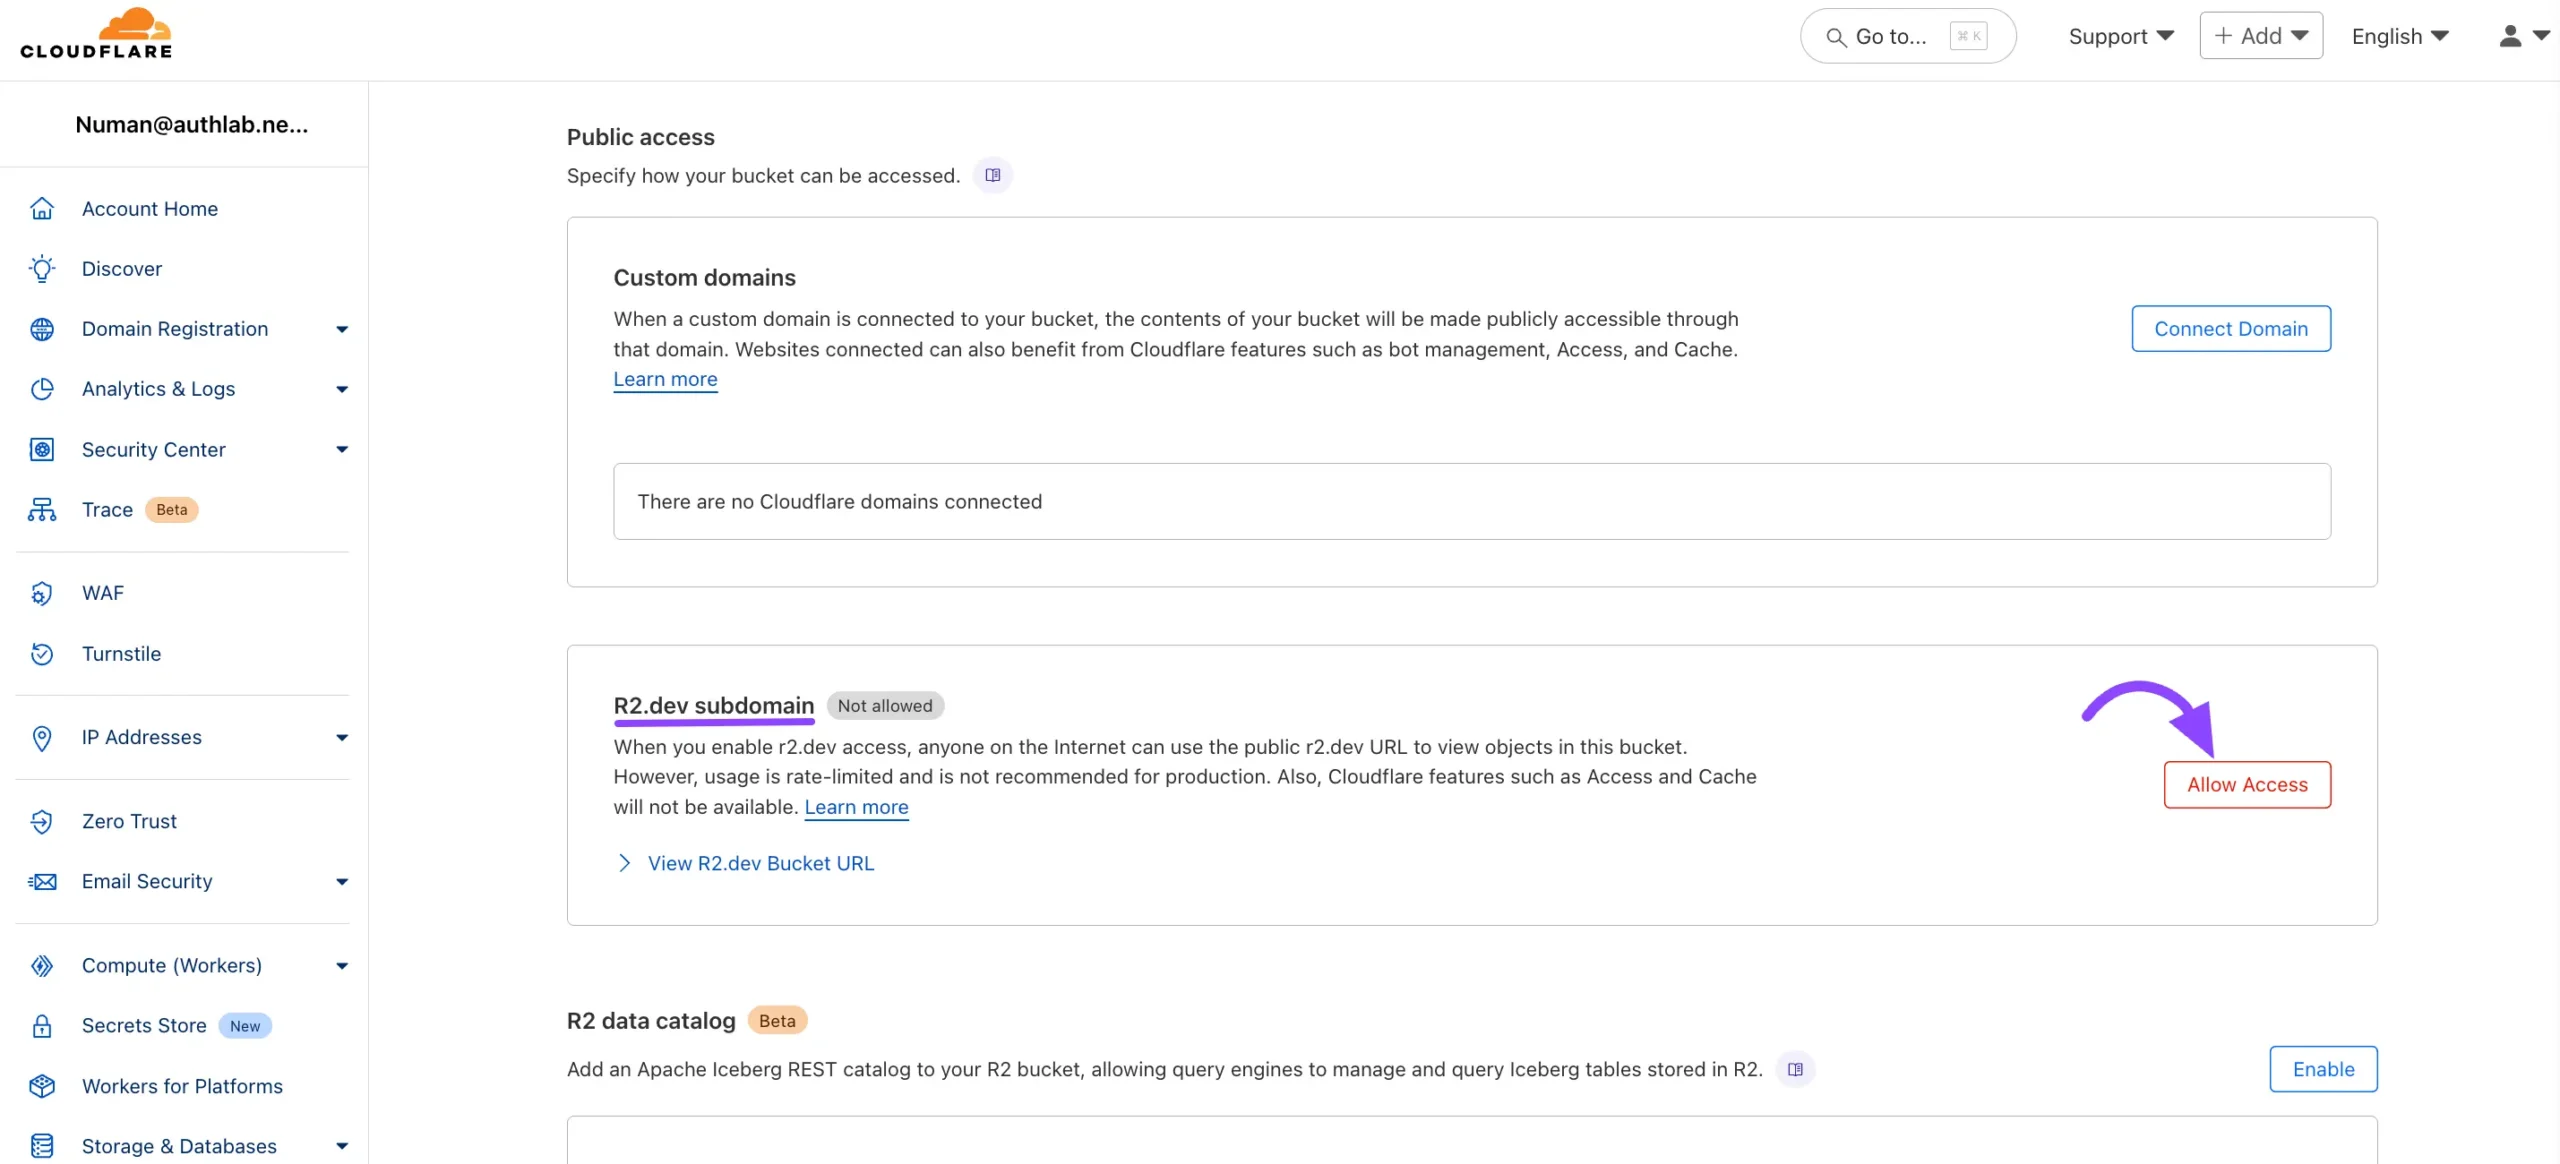Click the Trace network icon
This screenshot has width=2560, height=1164.
click(x=42, y=509)
